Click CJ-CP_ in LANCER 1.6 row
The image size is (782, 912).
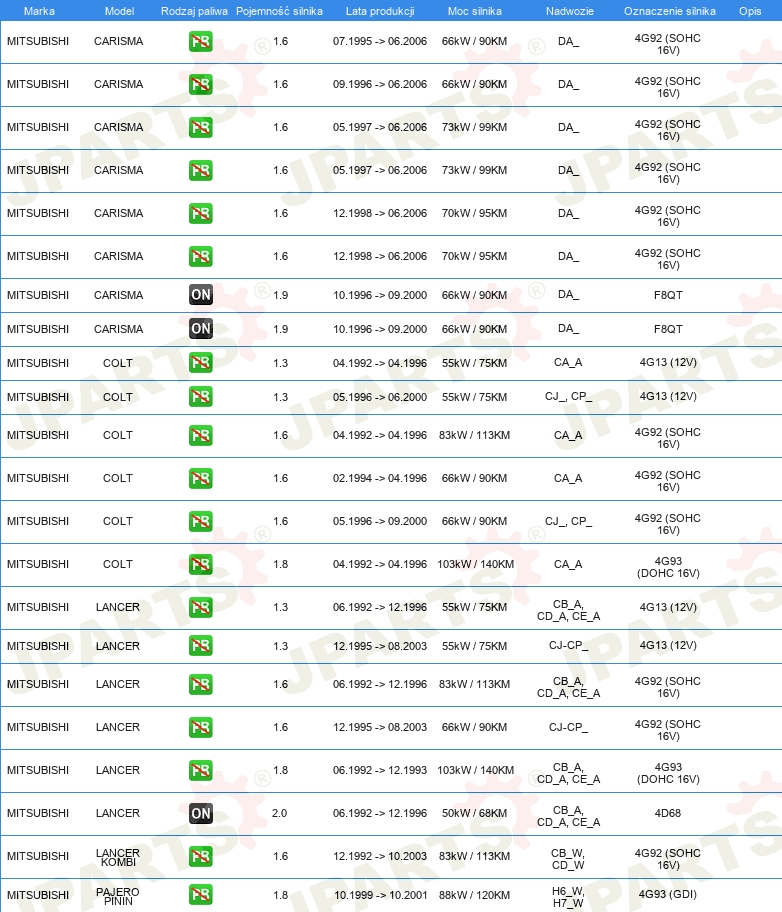coord(568,728)
